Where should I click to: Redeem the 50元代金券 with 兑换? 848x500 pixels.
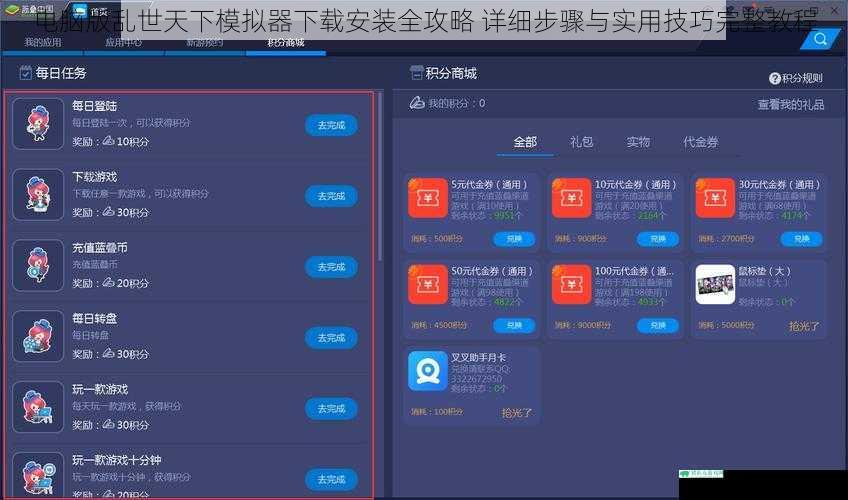pos(514,325)
